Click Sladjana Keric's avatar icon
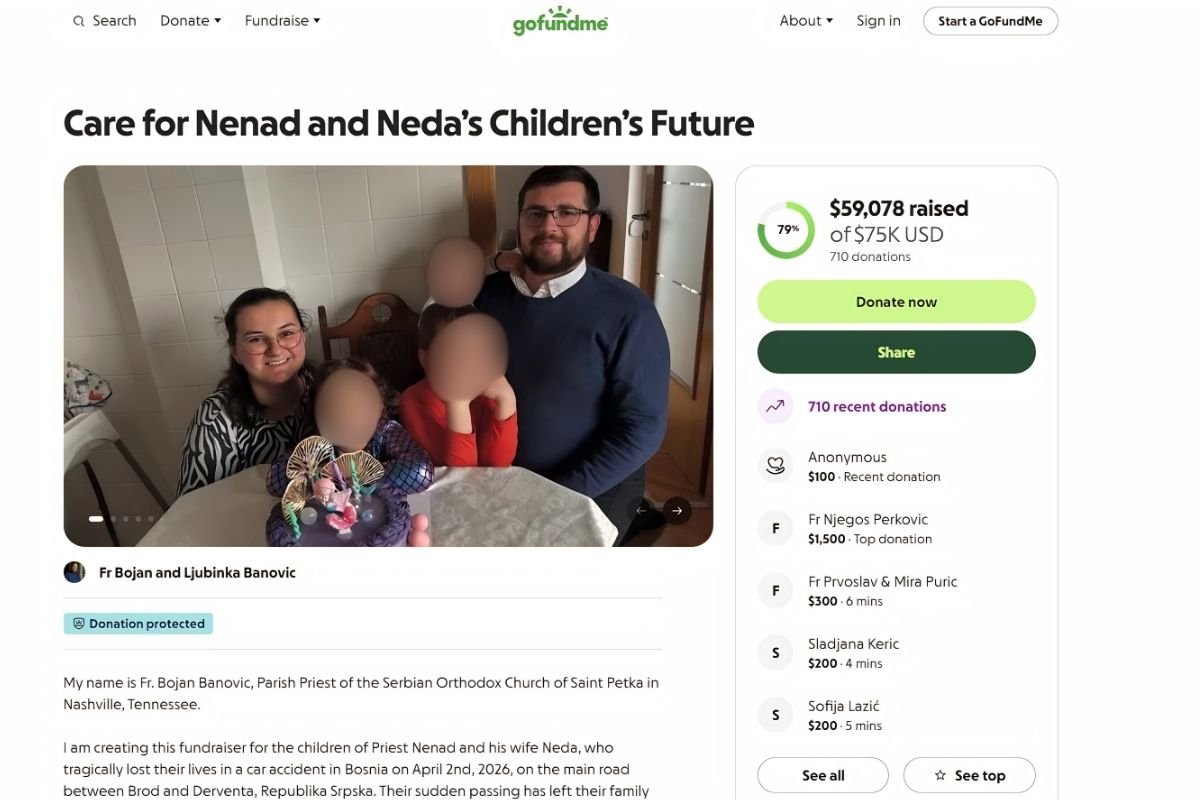Image resolution: width=1200 pixels, height=800 pixels. pyautogui.click(x=775, y=653)
